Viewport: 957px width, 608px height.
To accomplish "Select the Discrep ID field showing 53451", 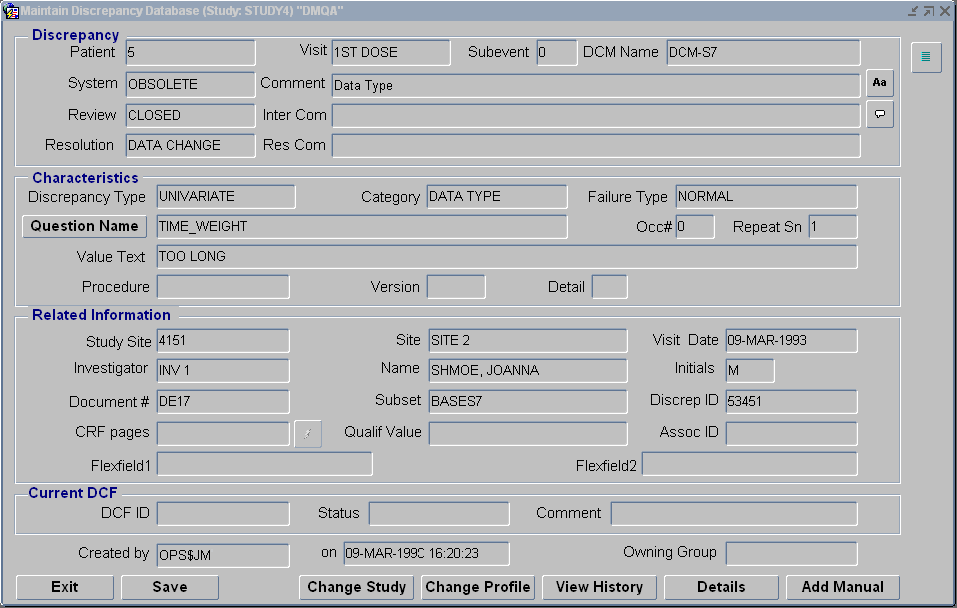I will click(791, 401).
